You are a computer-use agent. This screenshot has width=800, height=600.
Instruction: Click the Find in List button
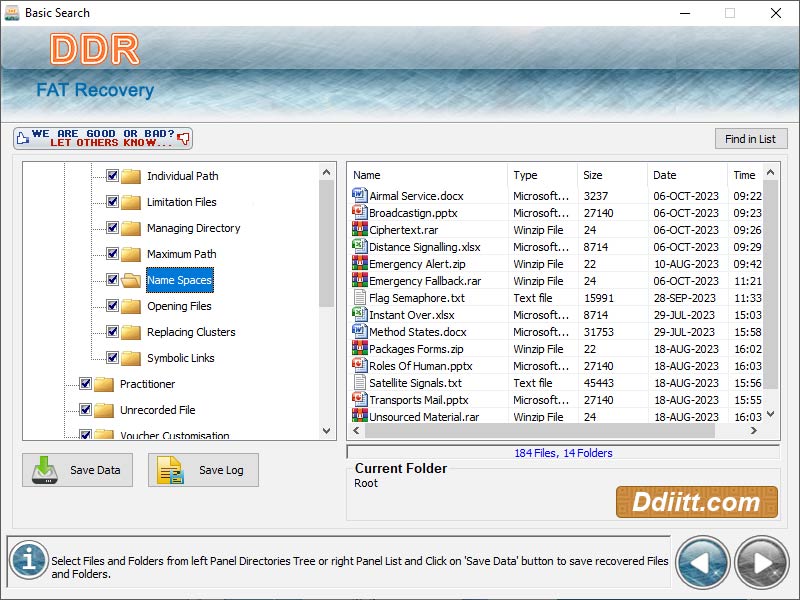click(751, 138)
